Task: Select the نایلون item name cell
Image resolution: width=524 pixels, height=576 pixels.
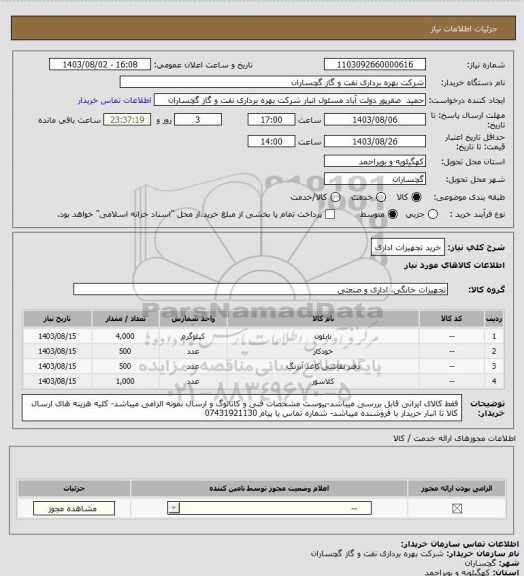Action: [x=323, y=336]
